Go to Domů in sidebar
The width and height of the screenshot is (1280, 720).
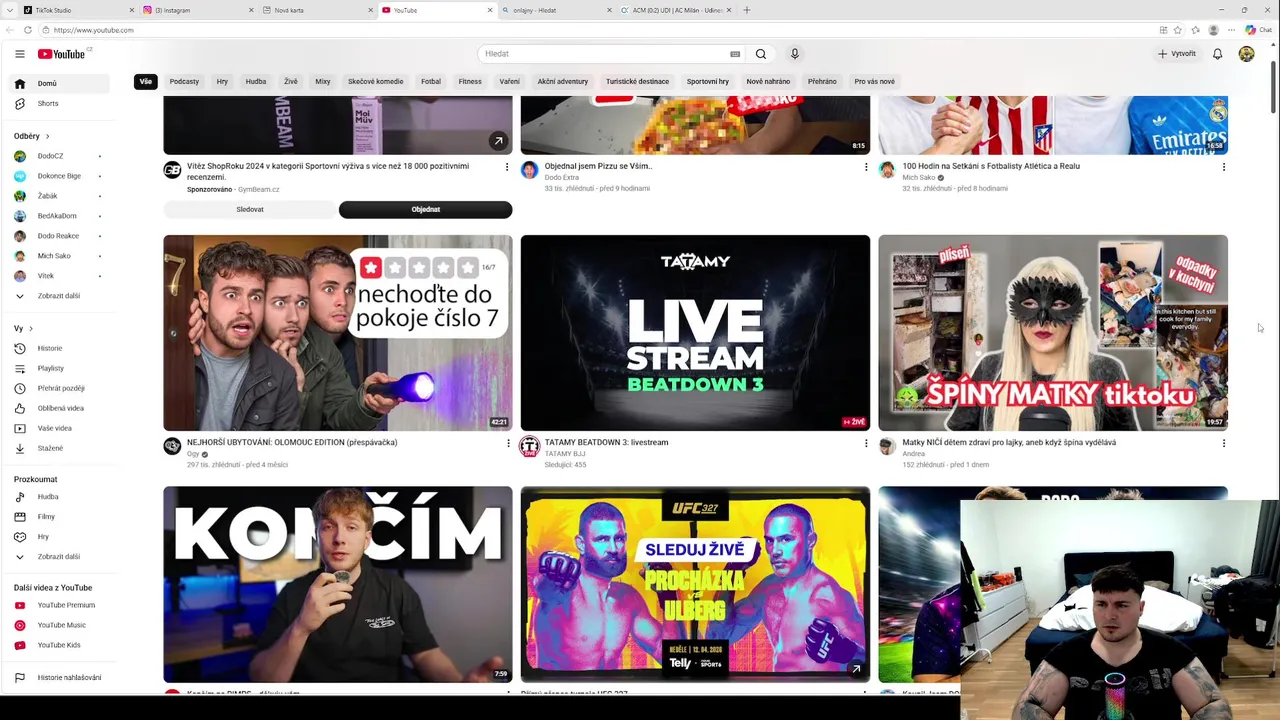click(60, 84)
